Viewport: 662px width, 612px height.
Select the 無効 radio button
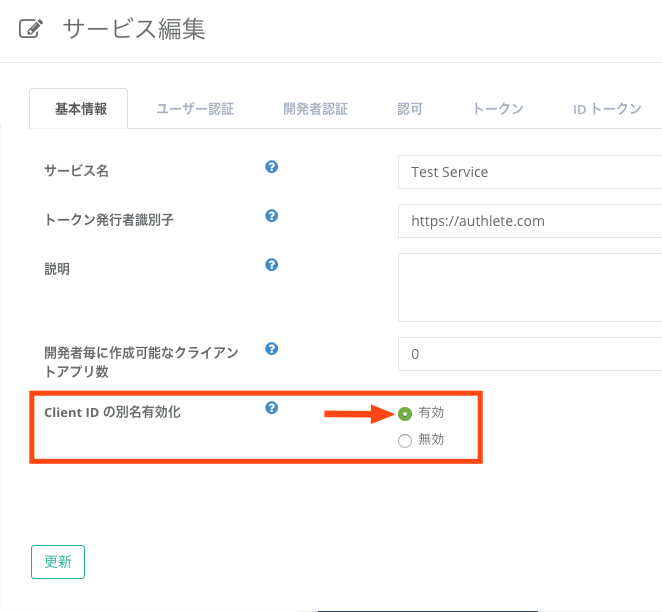pyautogui.click(x=405, y=441)
